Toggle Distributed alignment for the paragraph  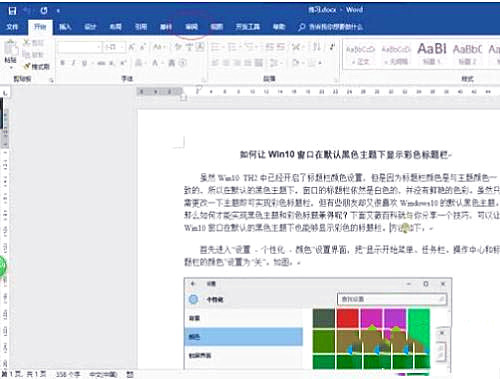tap(259, 63)
